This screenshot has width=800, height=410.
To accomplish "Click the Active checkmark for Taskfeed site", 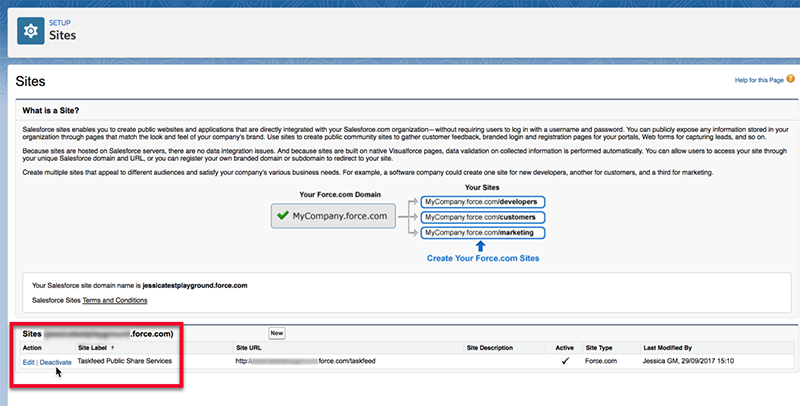I will (x=565, y=361).
